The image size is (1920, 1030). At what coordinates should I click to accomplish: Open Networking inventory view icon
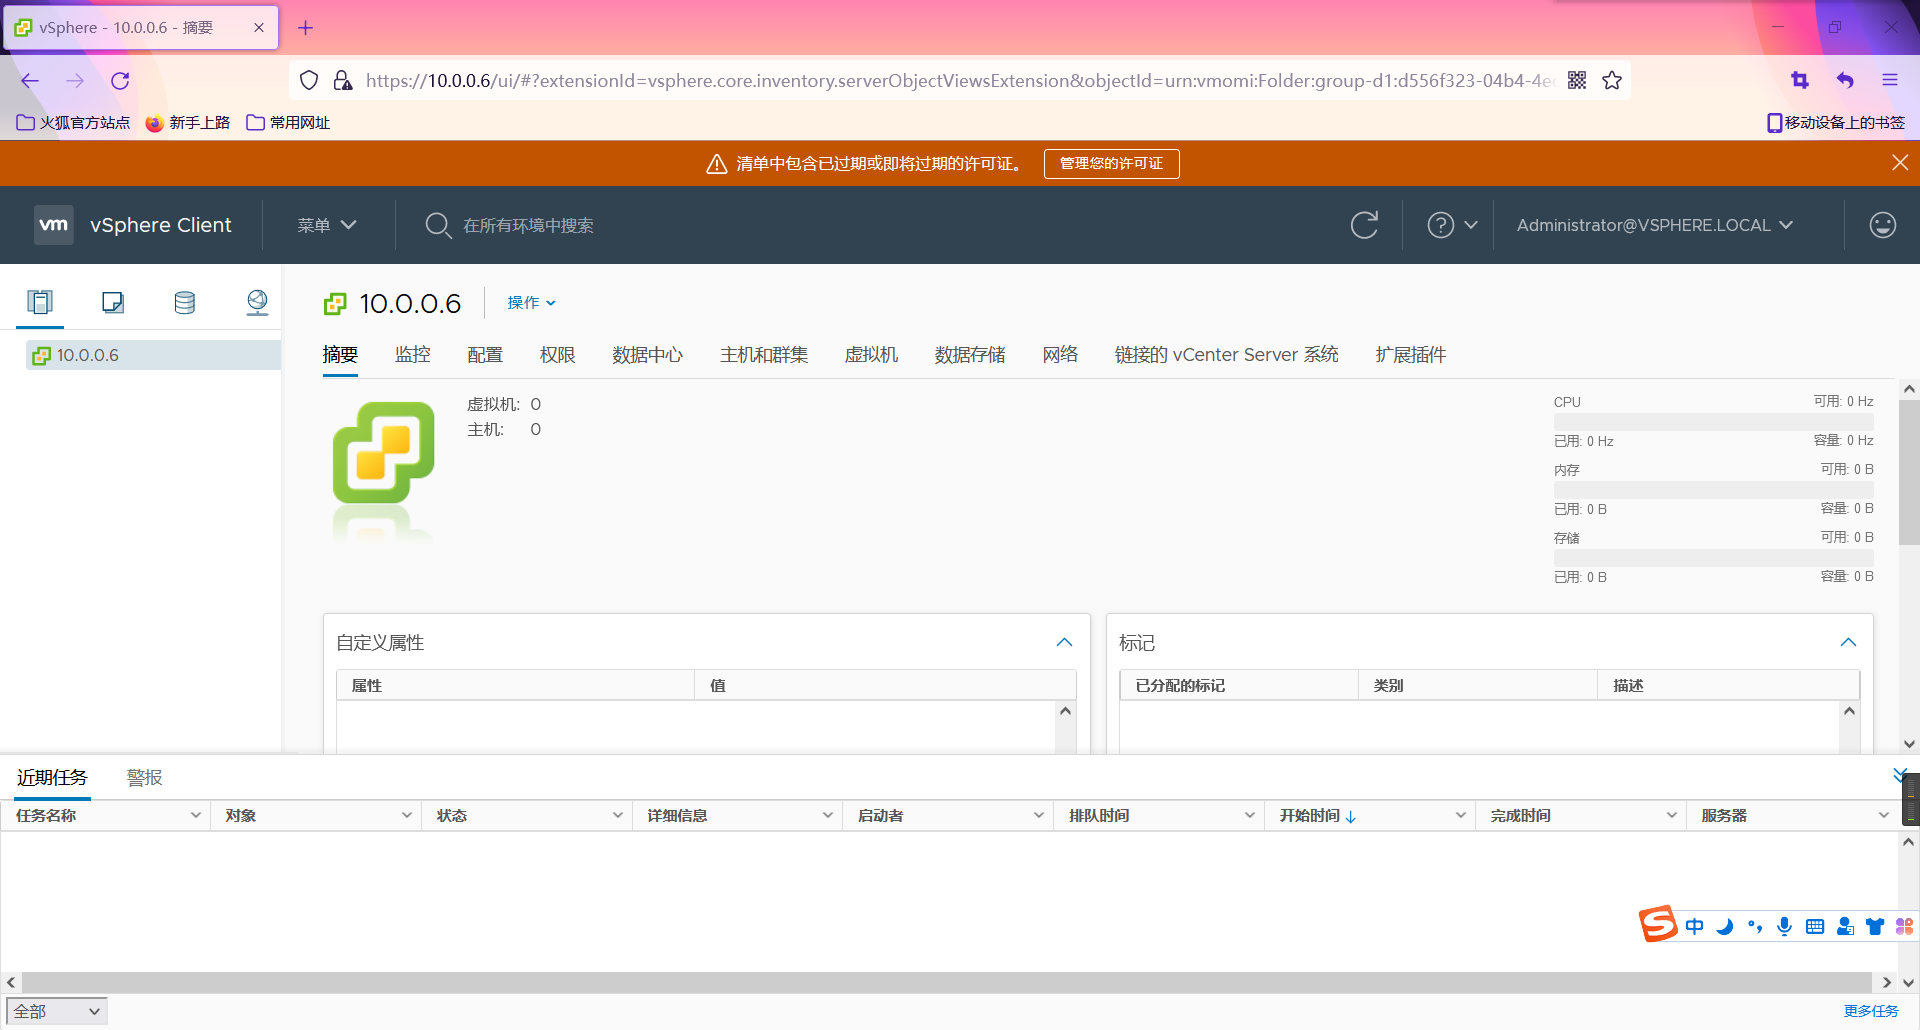257,302
